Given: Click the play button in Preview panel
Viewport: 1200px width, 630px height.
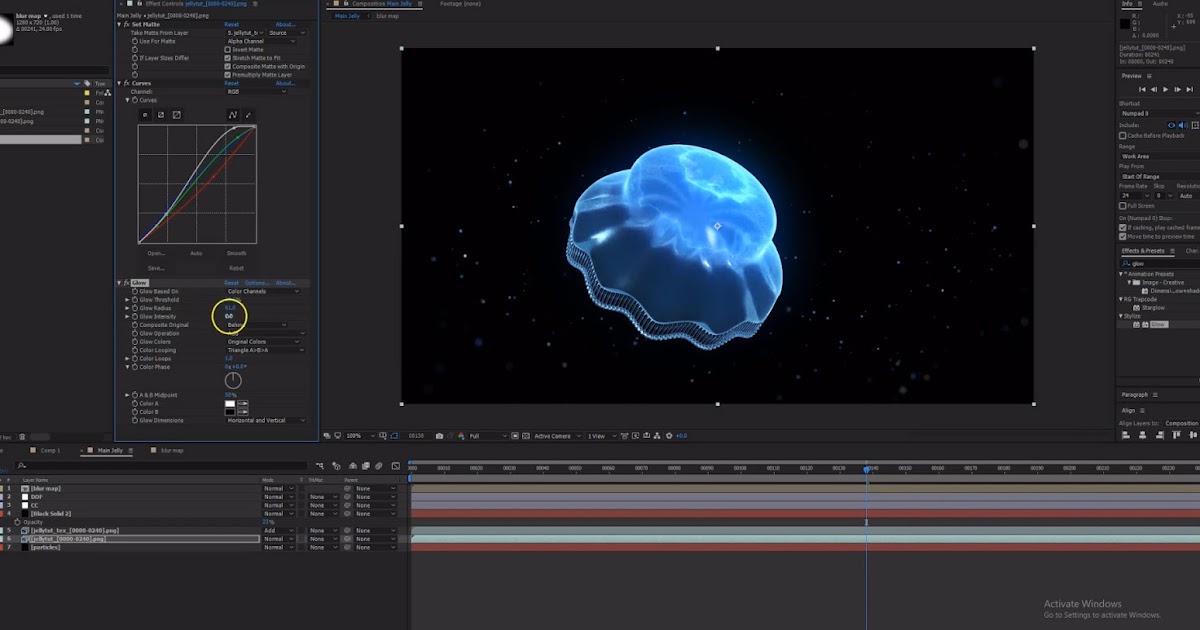Looking at the screenshot, I should coord(1165,89).
